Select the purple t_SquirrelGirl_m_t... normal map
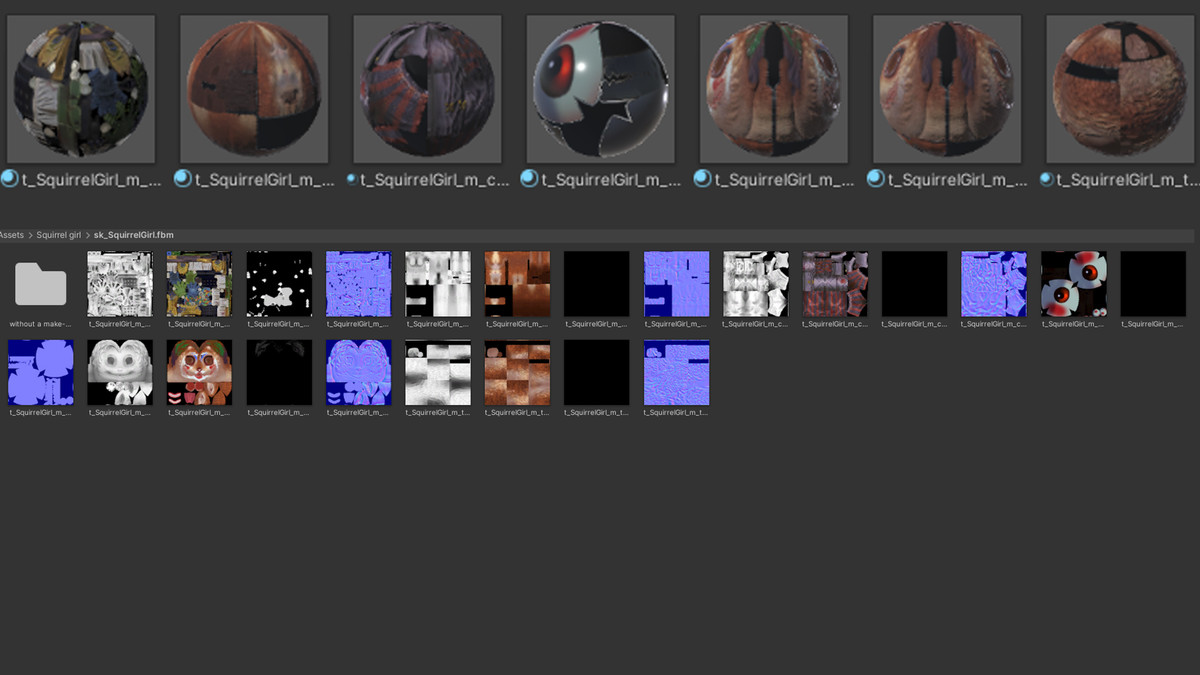The image size is (1200, 675). 676,372
